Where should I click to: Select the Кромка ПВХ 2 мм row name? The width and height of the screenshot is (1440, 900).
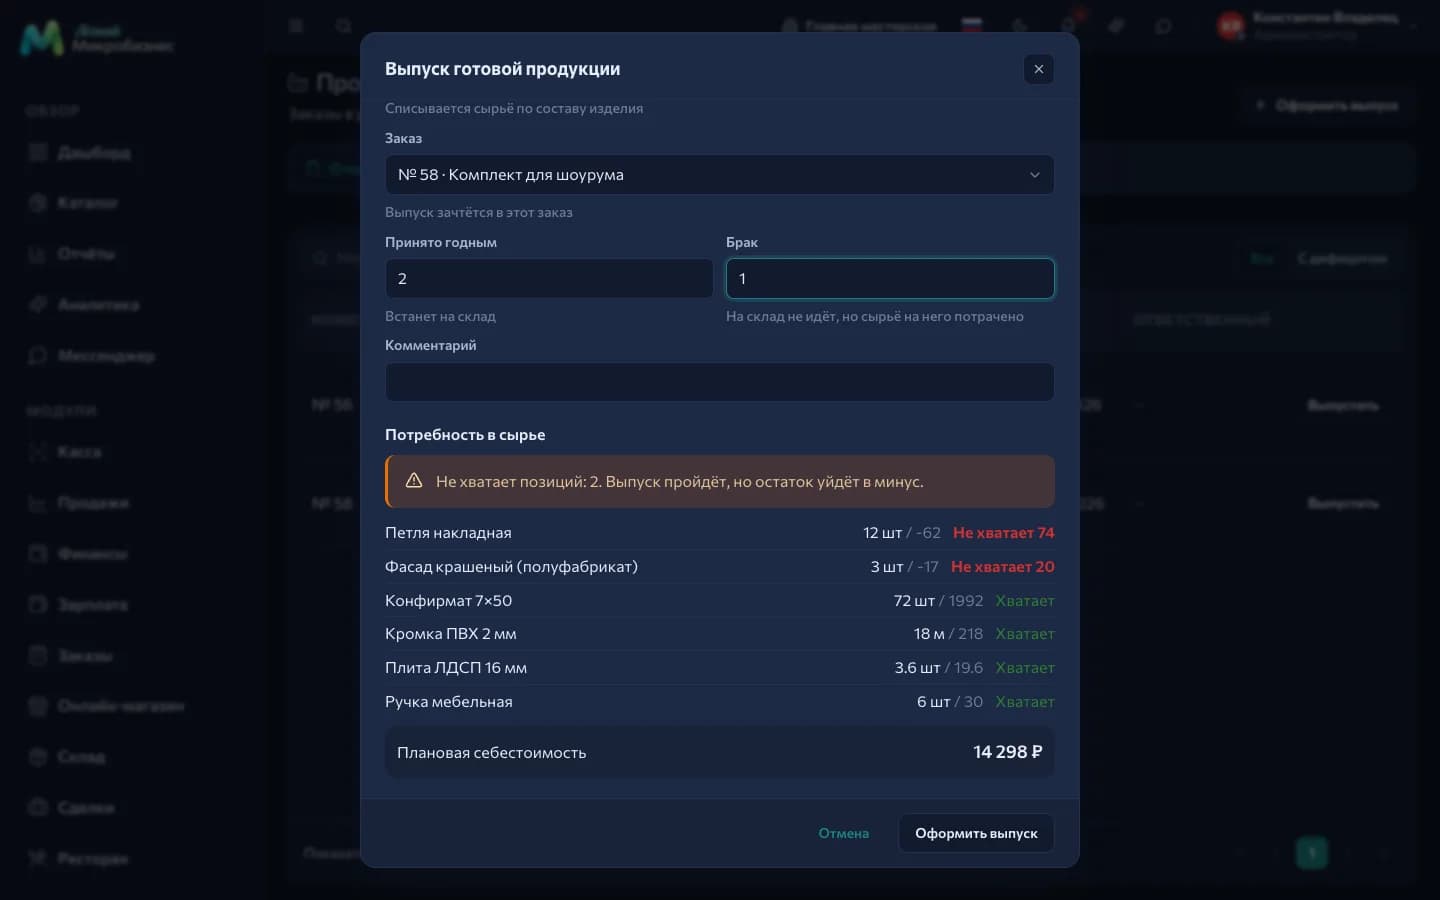[x=451, y=634]
